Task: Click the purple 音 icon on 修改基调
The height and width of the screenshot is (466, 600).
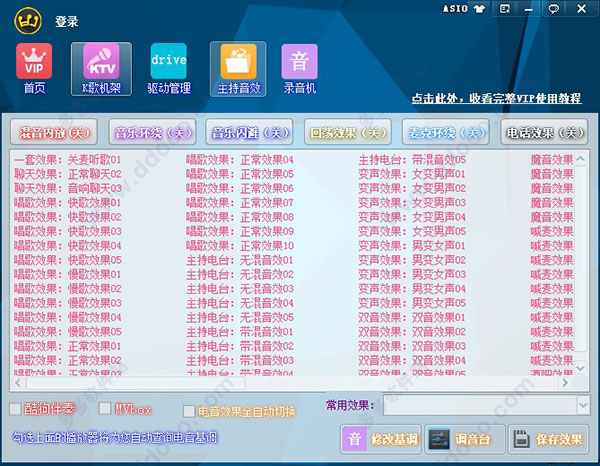Action: point(355,439)
